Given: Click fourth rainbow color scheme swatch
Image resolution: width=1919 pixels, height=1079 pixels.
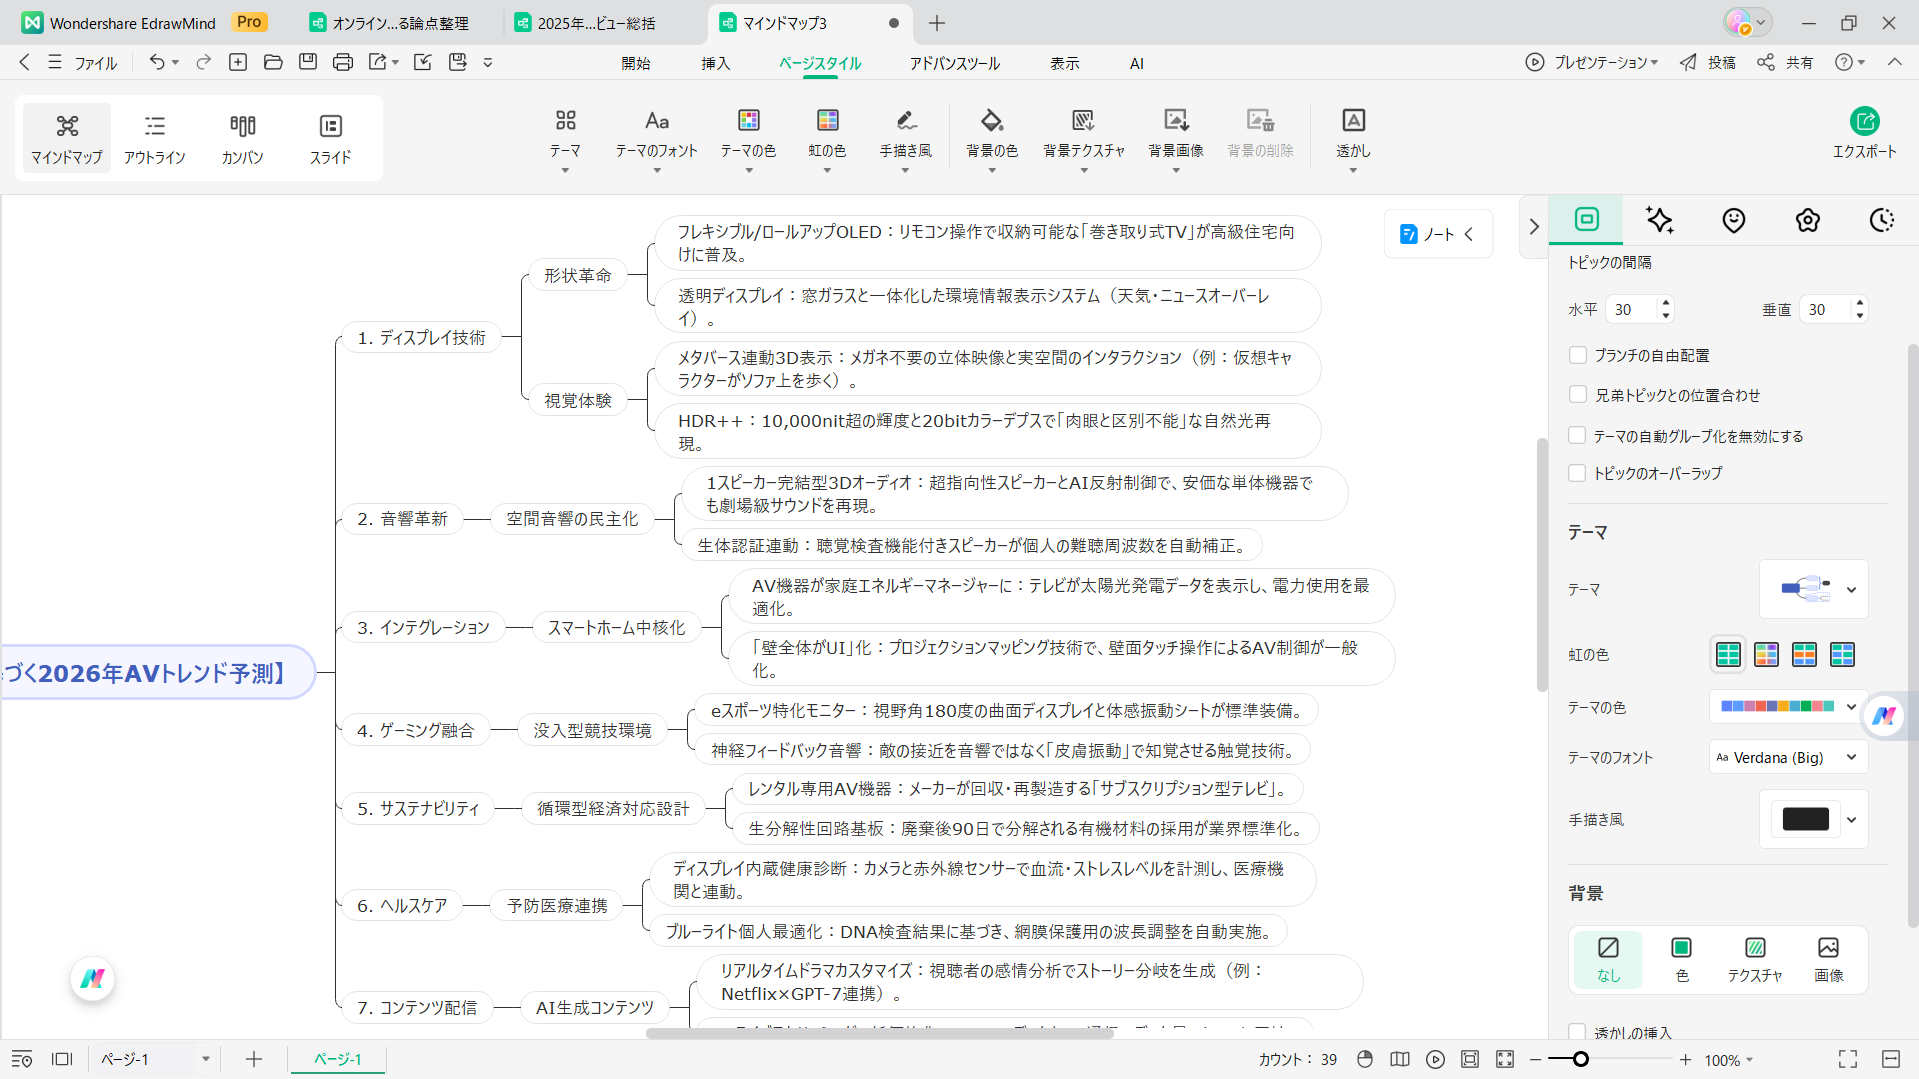Looking at the screenshot, I should [1842, 655].
